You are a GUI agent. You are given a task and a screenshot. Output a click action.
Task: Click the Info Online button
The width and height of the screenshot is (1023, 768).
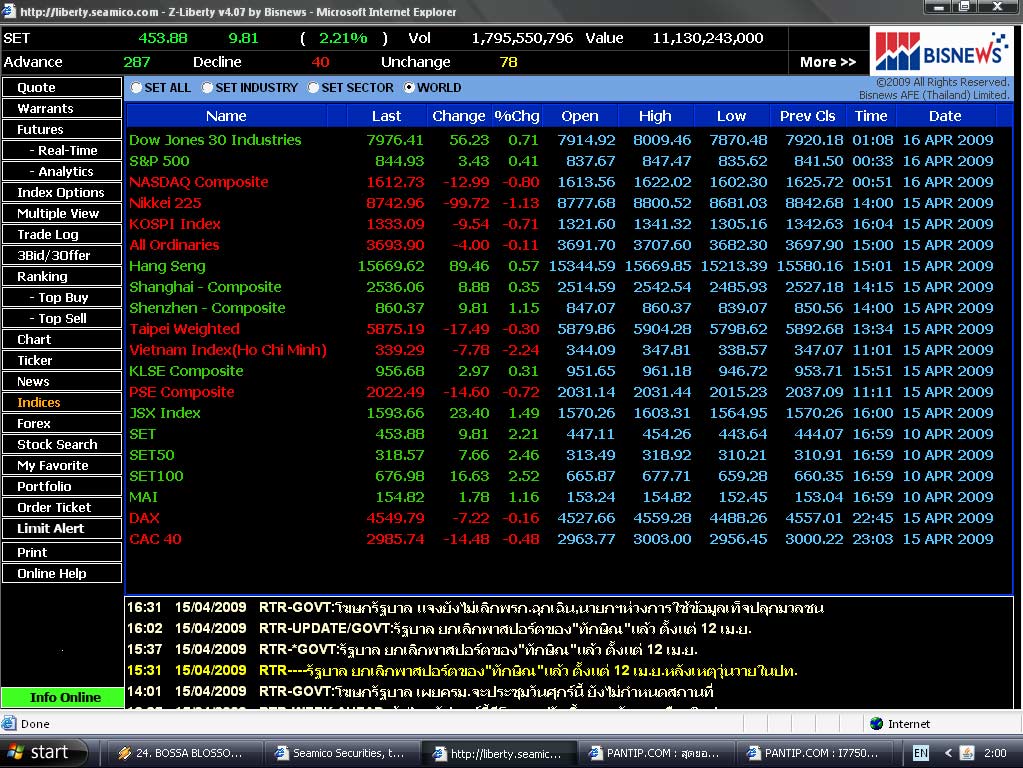tap(63, 698)
